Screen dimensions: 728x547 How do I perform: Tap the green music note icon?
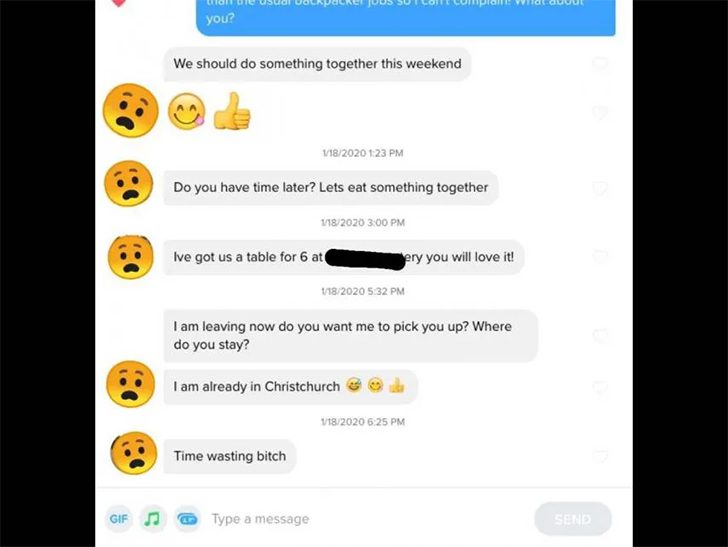tap(153, 519)
